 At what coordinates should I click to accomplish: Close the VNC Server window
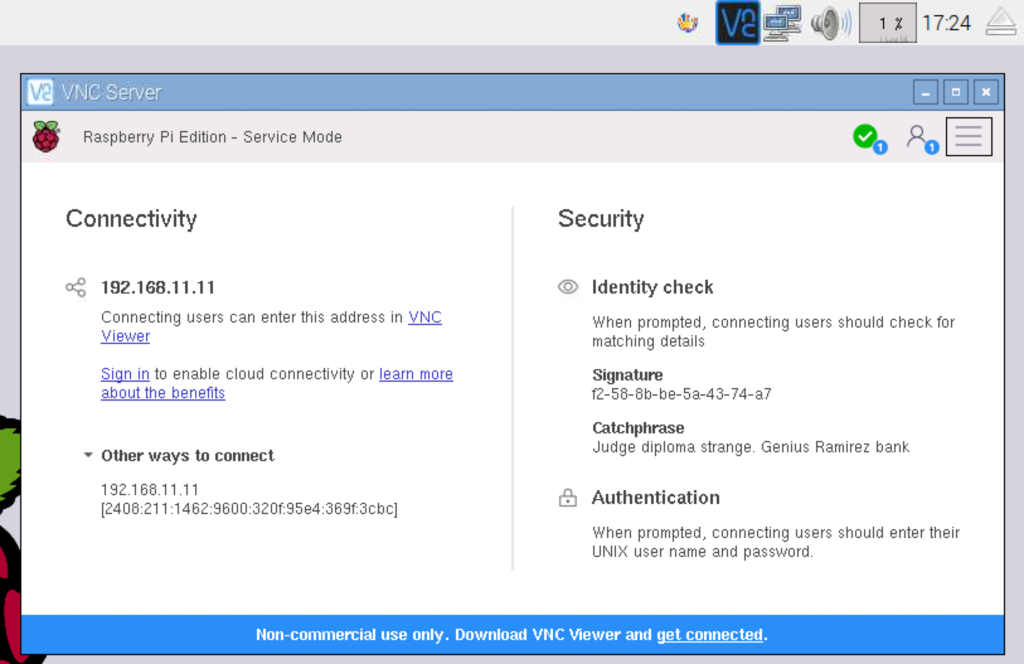986,92
